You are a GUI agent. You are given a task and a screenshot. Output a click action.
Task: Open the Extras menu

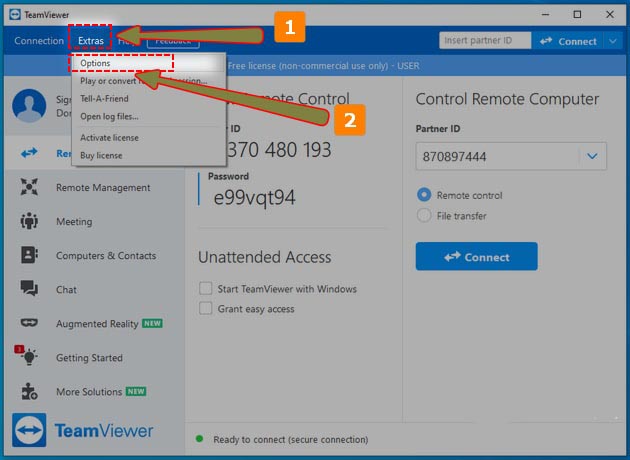pyautogui.click(x=91, y=41)
